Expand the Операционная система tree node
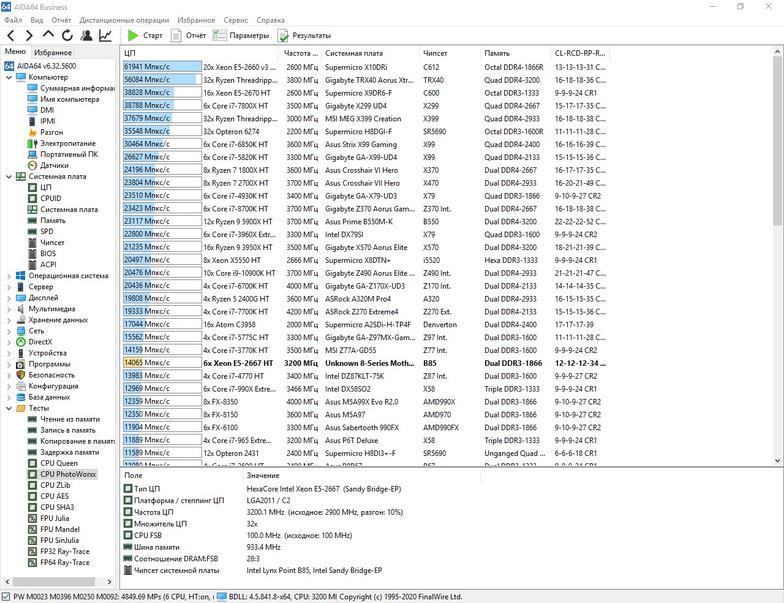Image resolution: width=784 pixels, height=603 pixels. click(8, 276)
